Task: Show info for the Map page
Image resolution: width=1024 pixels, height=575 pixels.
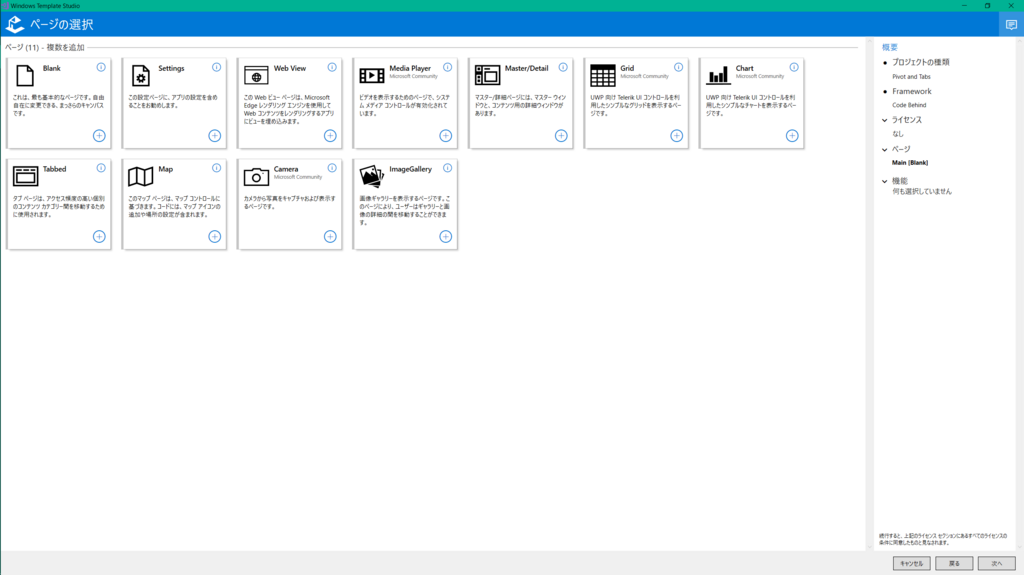Action: click(x=217, y=168)
